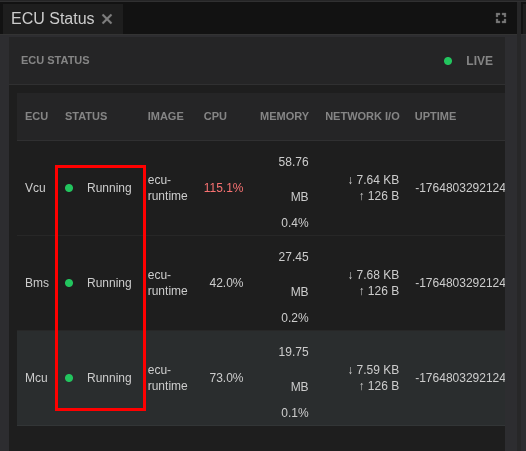Click ecu-runtime image in Vcu row
The height and width of the screenshot is (451, 526).
coord(167,188)
